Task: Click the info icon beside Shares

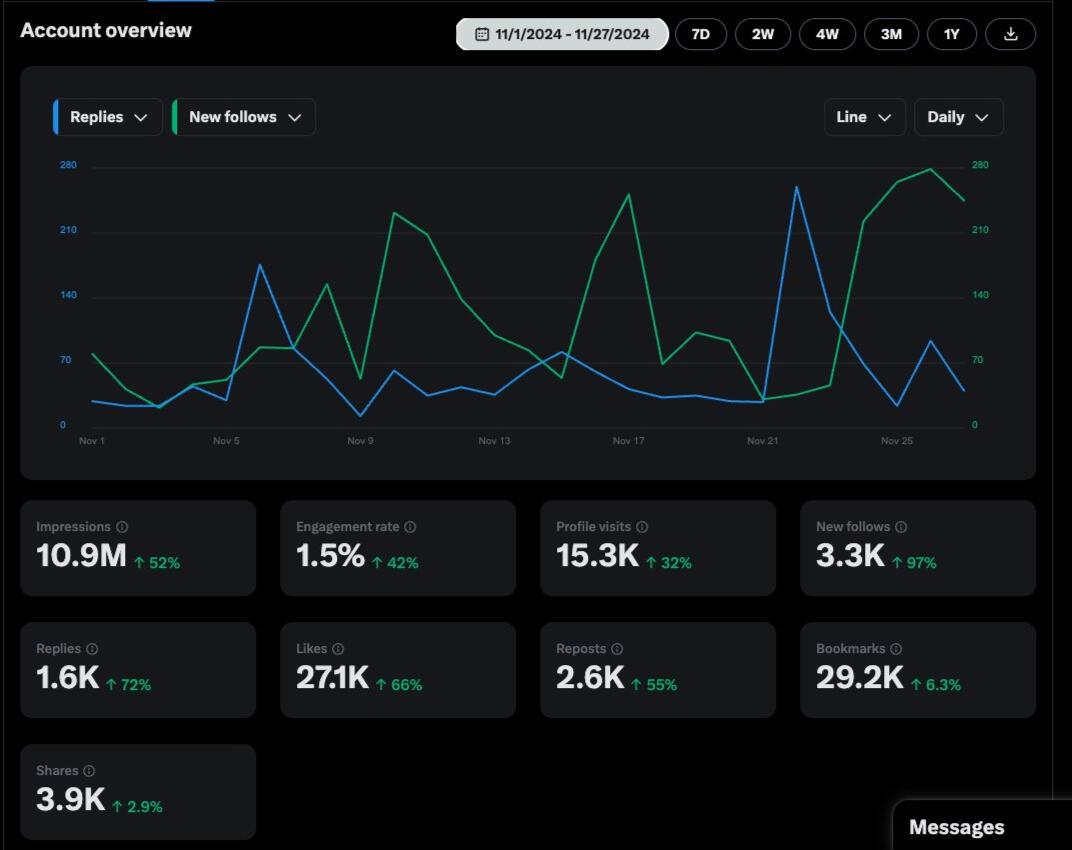Action: click(x=89, y=771)
